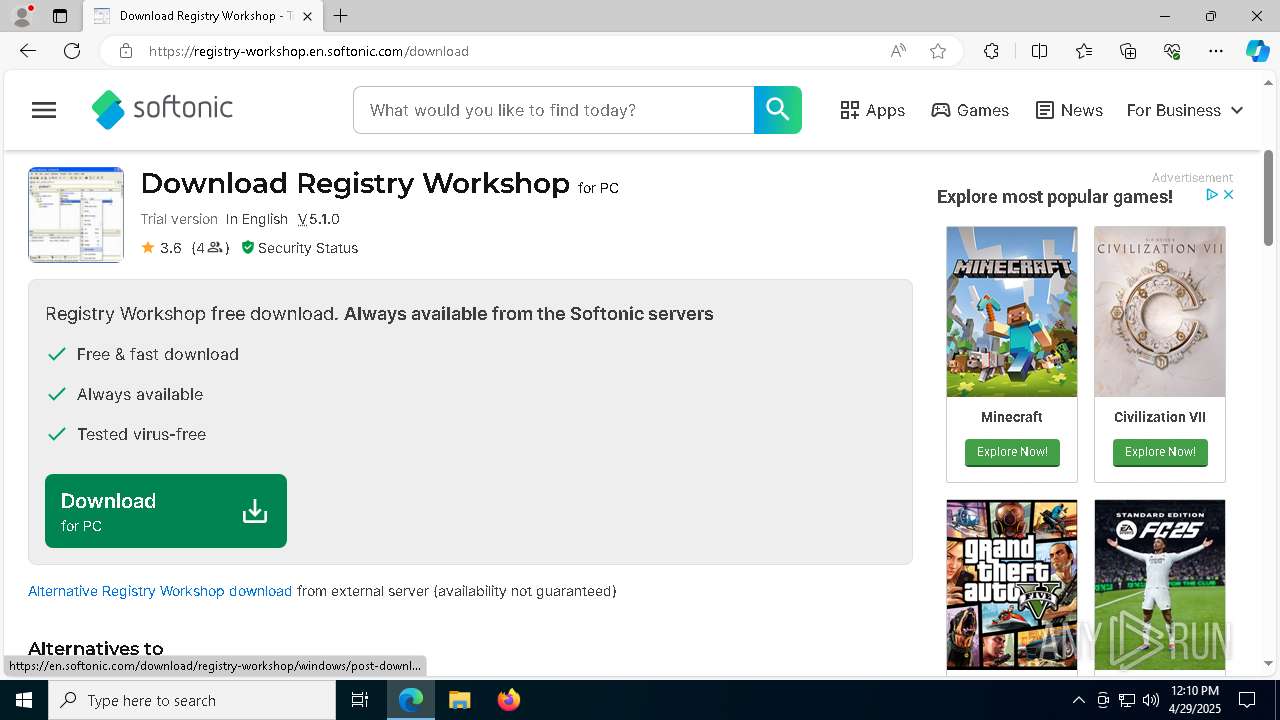Click the green Download for PC button
Image resolution: width=1280 pixels, height=720 pixels.
coord(166,511)
